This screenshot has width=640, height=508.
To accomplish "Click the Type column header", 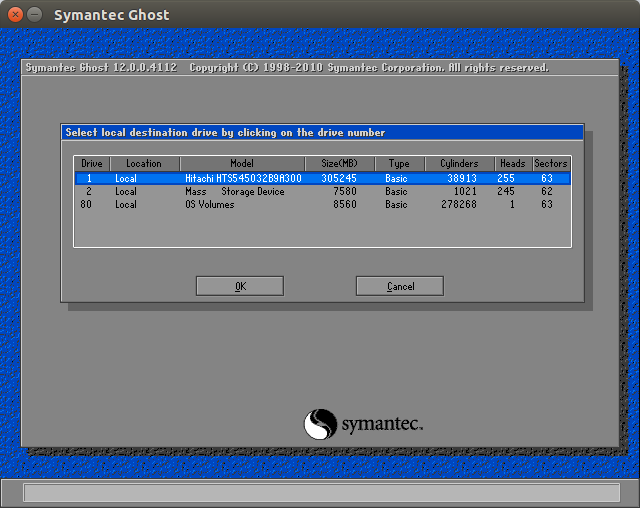I will point(399,164).
